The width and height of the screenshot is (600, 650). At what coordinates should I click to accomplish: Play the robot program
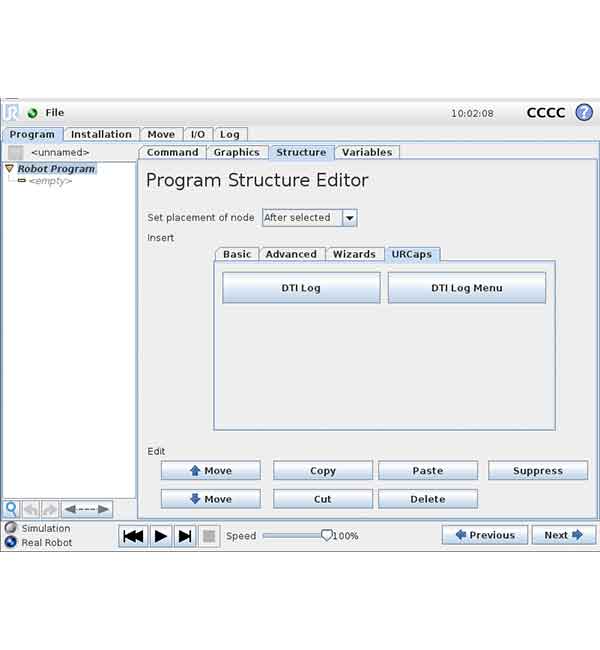[x=160, y=536]
